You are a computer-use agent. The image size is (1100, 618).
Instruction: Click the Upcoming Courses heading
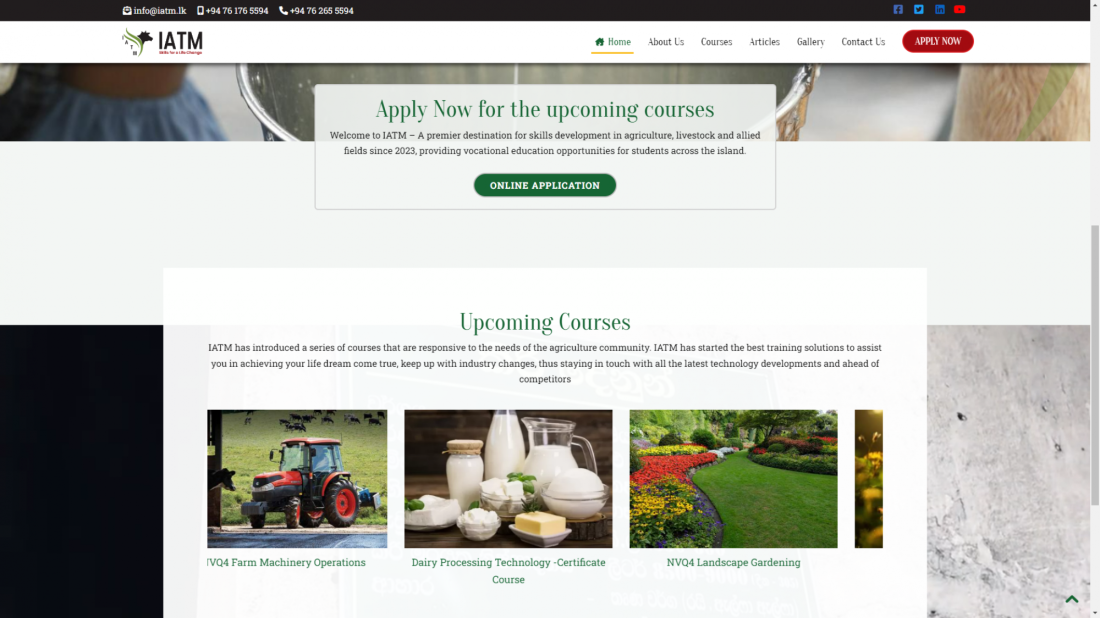point(545,322)
